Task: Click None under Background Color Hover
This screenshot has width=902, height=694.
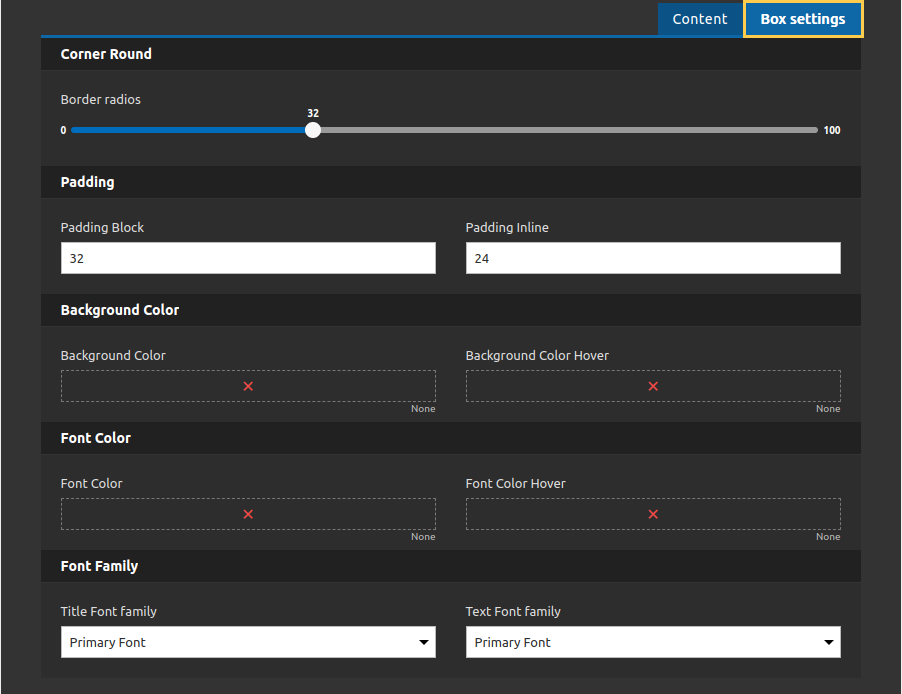Action: tap(828, 409)
